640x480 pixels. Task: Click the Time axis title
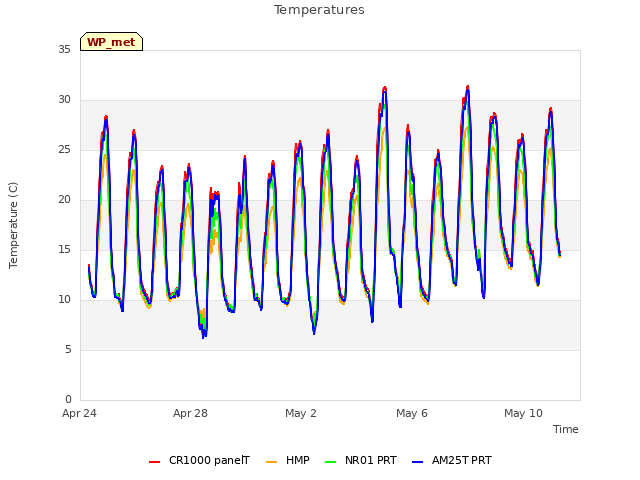566,429
